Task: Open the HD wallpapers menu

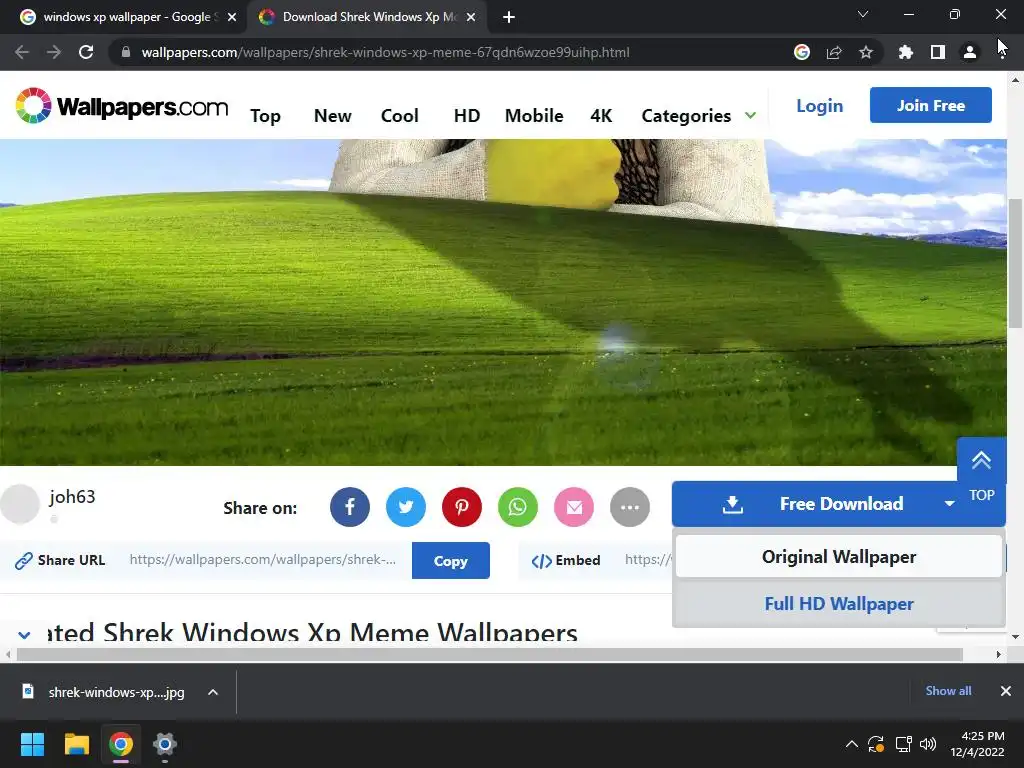Action: [466, 116]
